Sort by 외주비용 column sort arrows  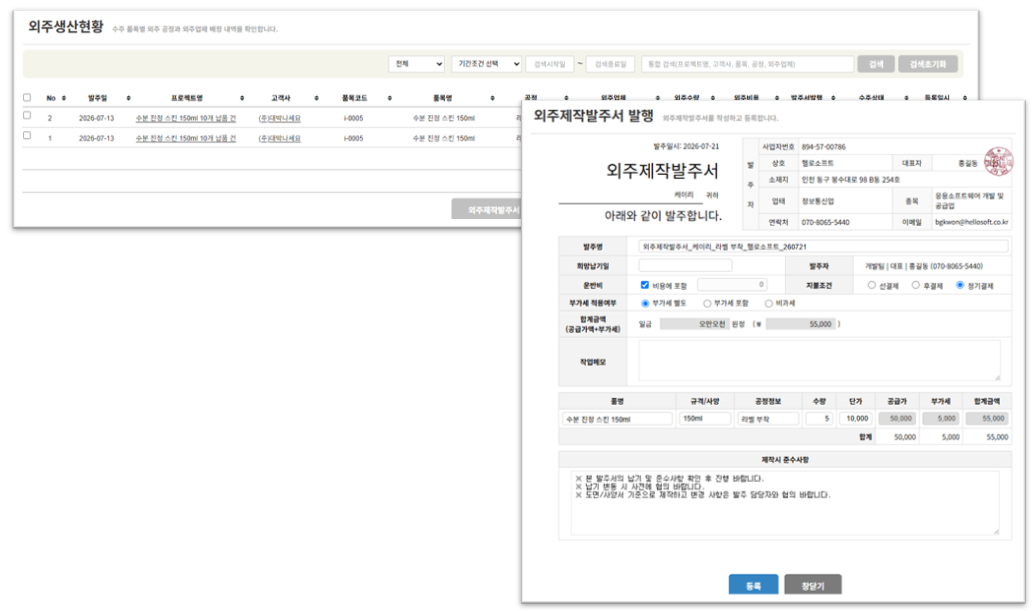tap(777, 98)
